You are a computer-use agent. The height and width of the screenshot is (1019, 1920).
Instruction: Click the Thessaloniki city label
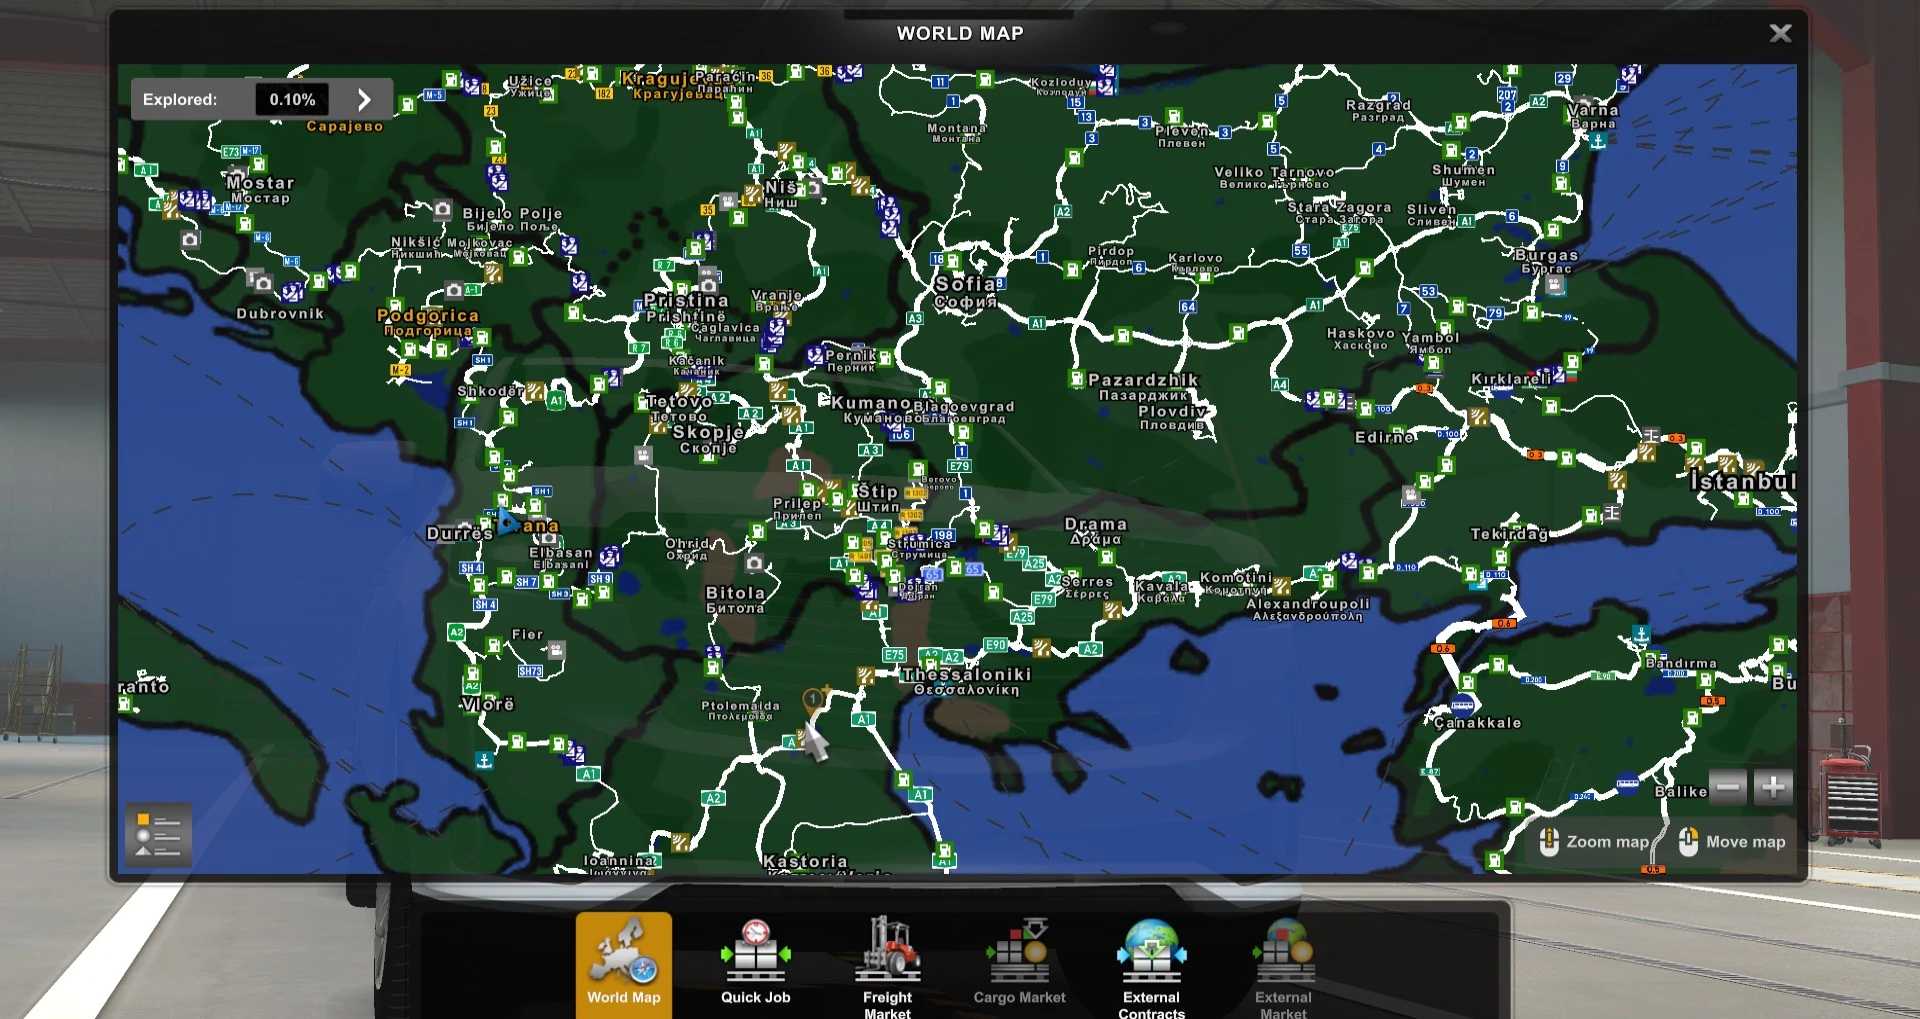pyautogui.click(x=966, y=675)
